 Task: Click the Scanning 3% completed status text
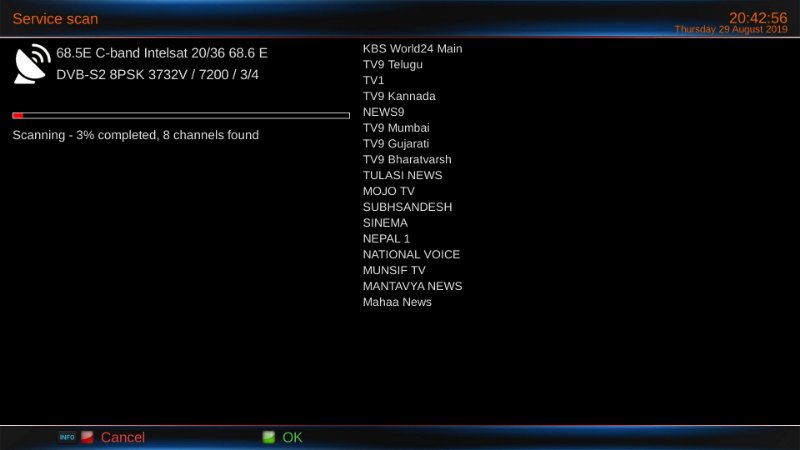pos(136,135)
